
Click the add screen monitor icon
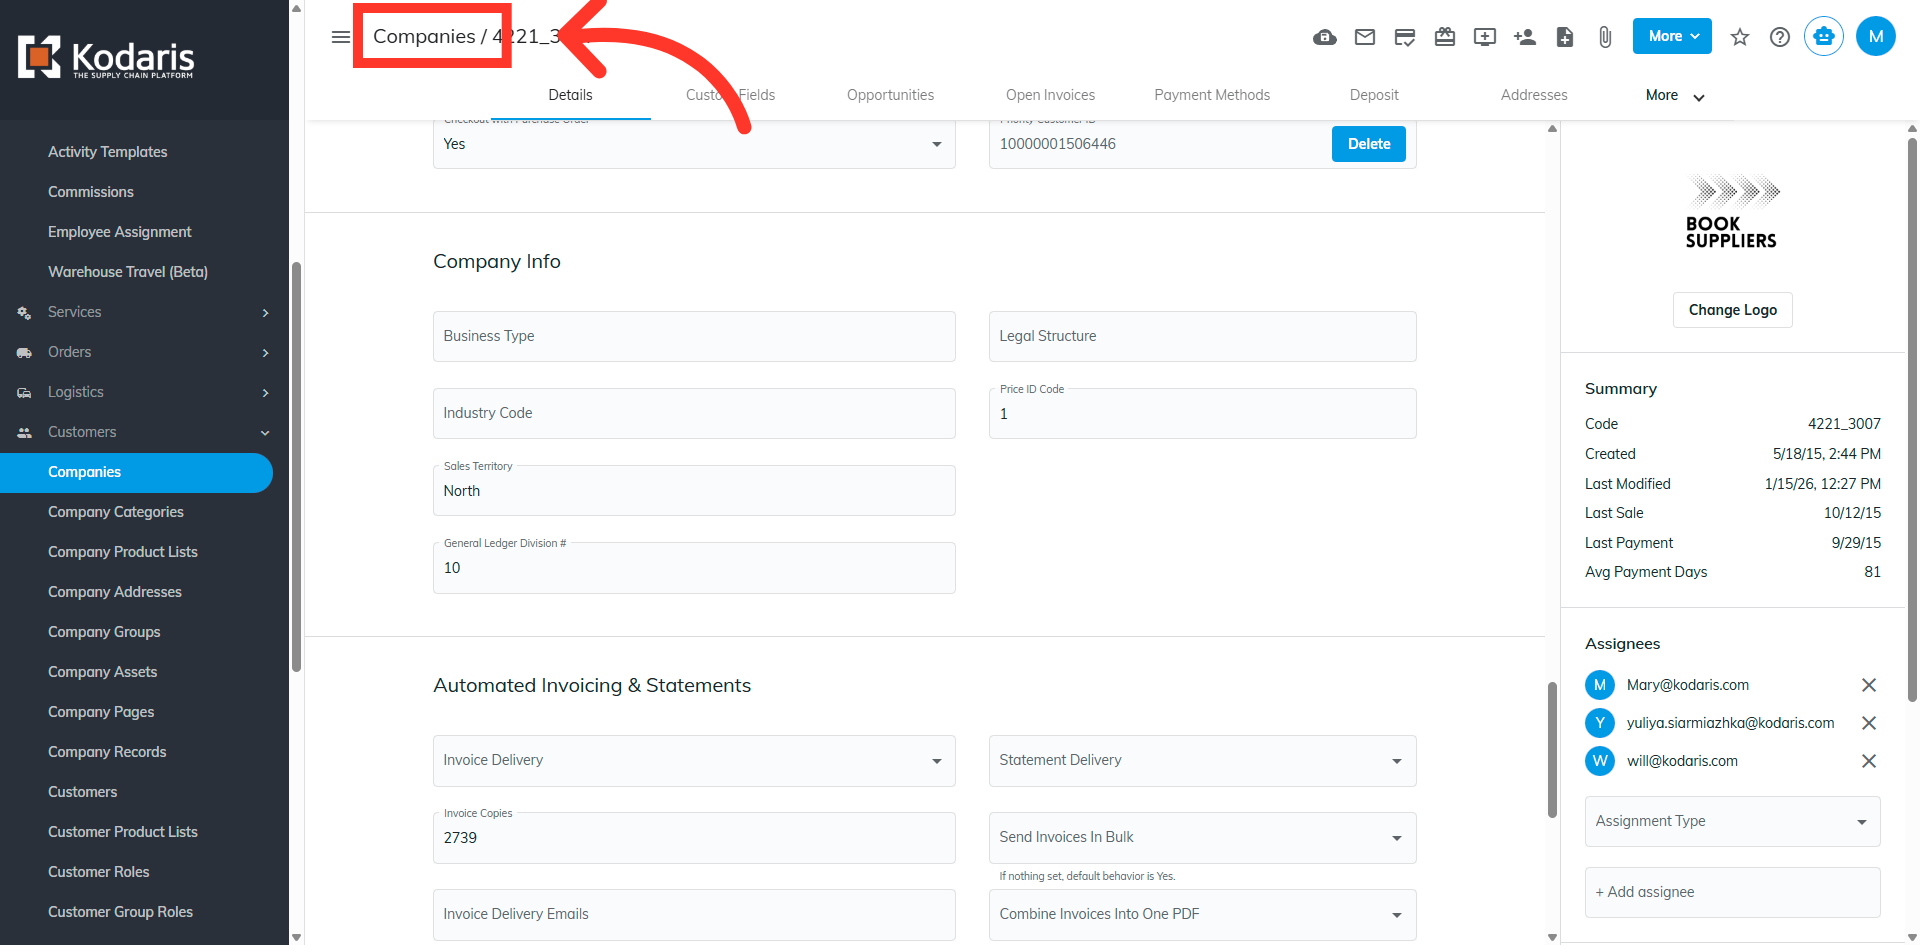1485,37
